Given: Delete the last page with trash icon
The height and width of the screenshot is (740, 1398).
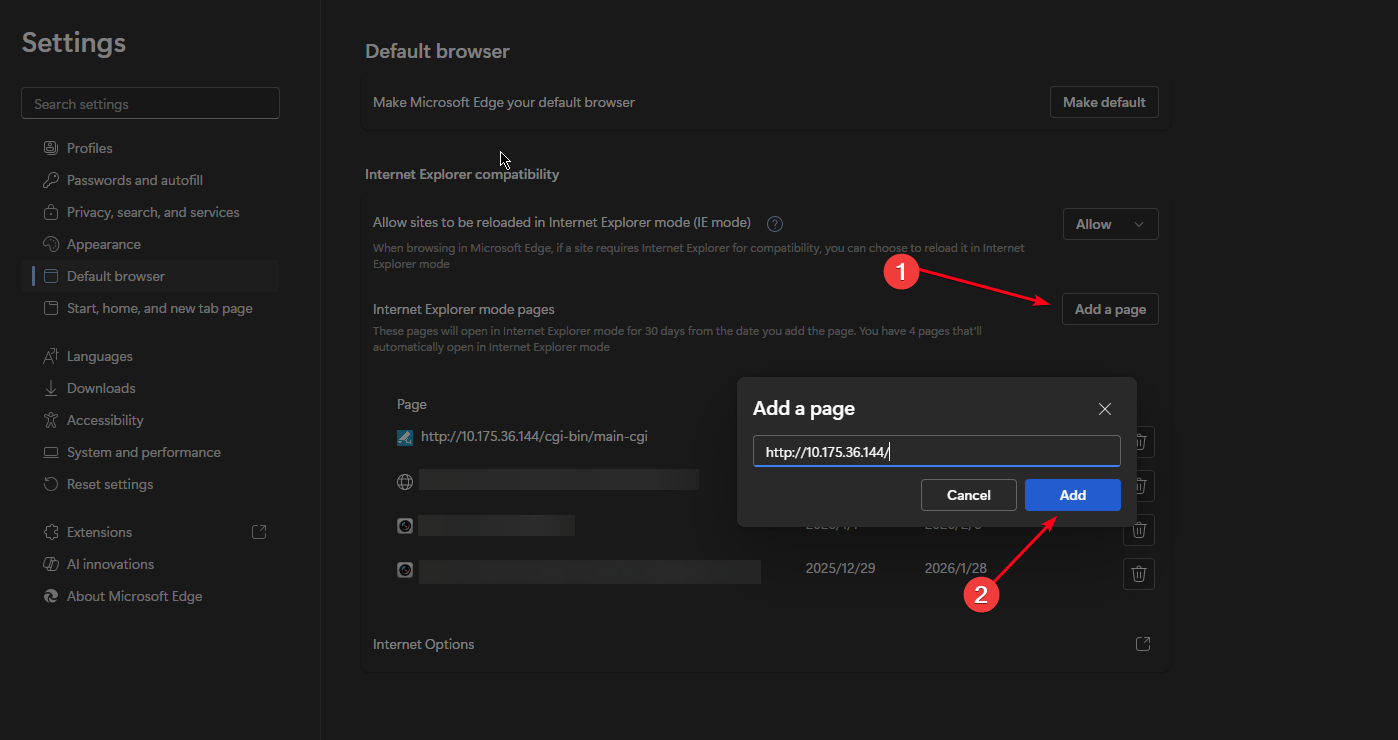Looking at the screenshot, I should click(x=1138, y=574).
